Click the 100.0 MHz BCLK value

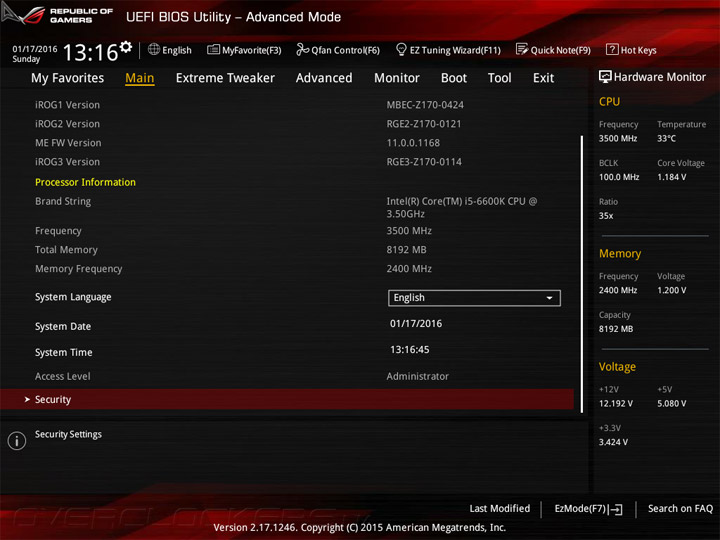(619, 177)
